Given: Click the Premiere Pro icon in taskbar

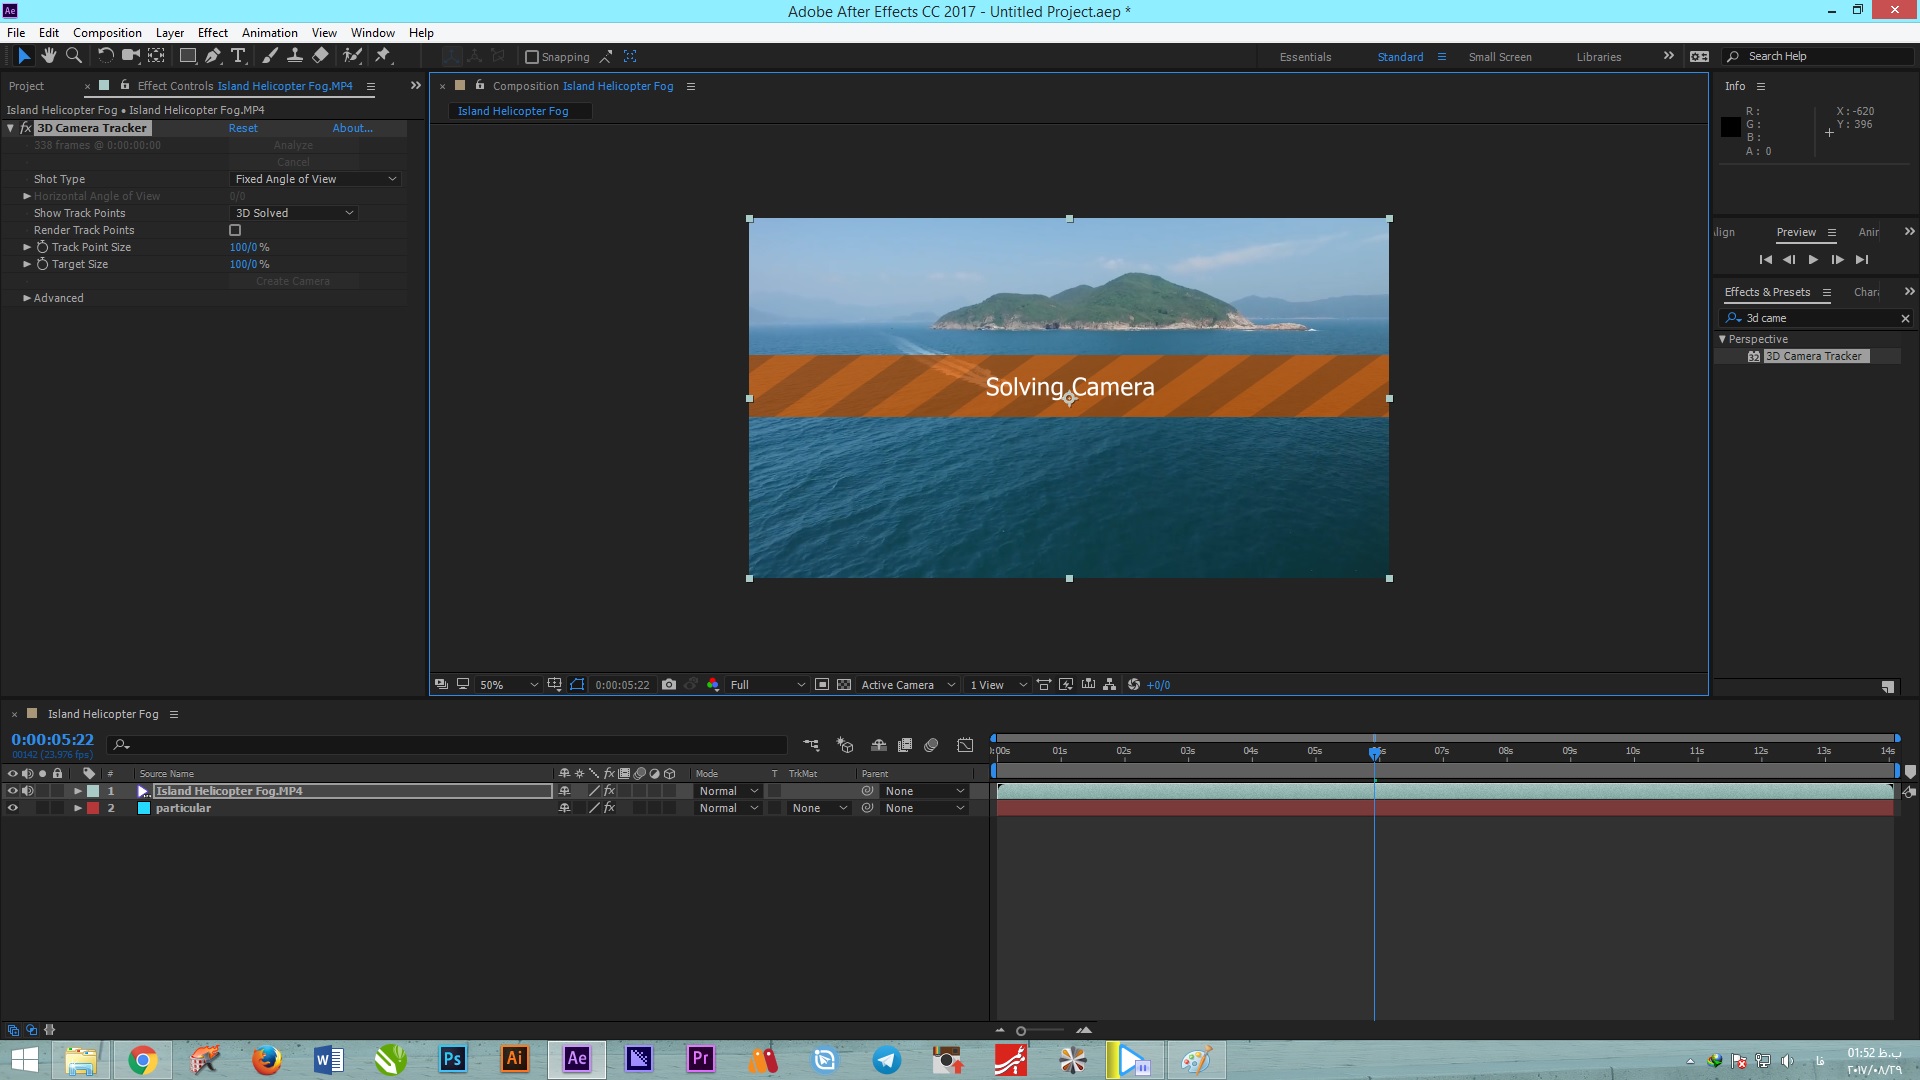Looking at the screenshot, I should point(699,1060).
